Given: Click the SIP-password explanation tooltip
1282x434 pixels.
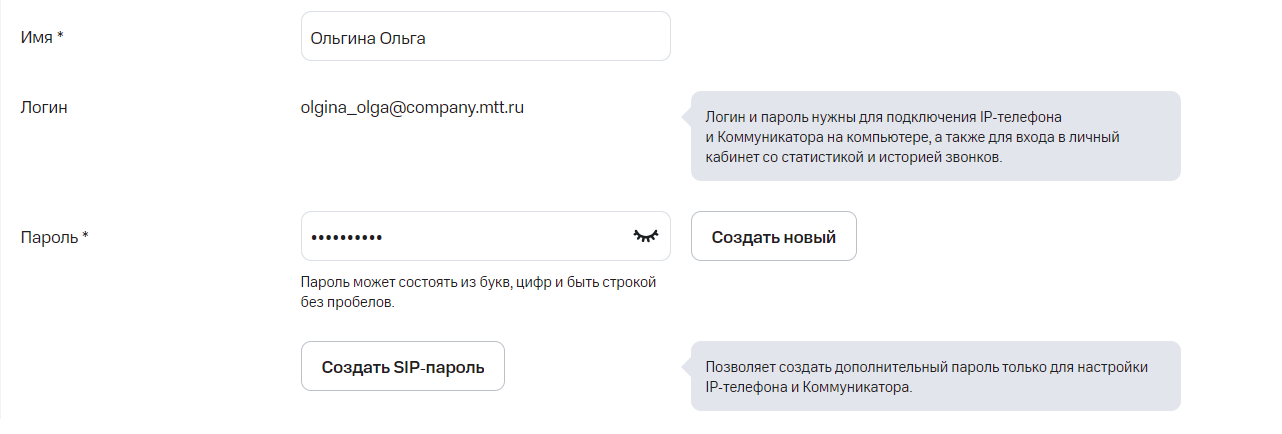Looking at the screenshot, I should point(935,377).
